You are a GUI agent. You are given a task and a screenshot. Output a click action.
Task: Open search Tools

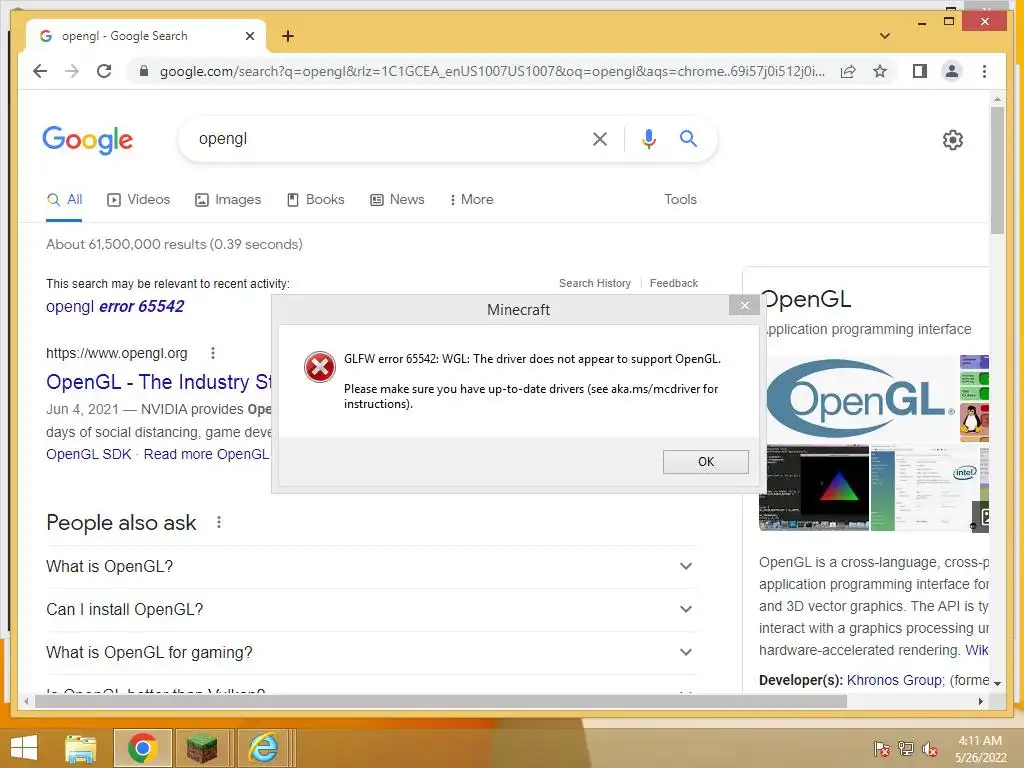coord(680,200)
